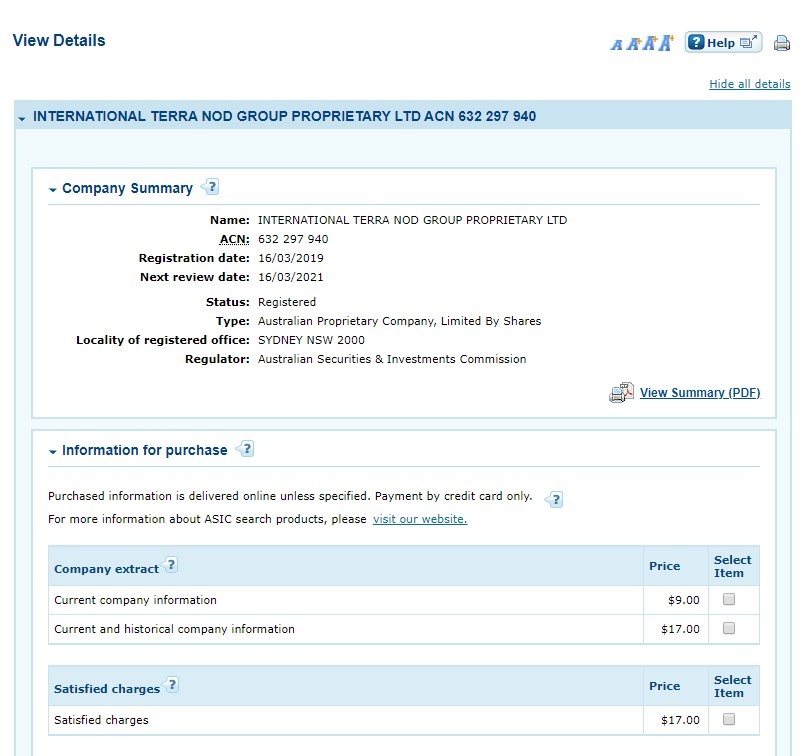Viewport: 801px width, 756px height.
Task: Click registration date value 16/03/2019
Action: [x=291, y=258]
